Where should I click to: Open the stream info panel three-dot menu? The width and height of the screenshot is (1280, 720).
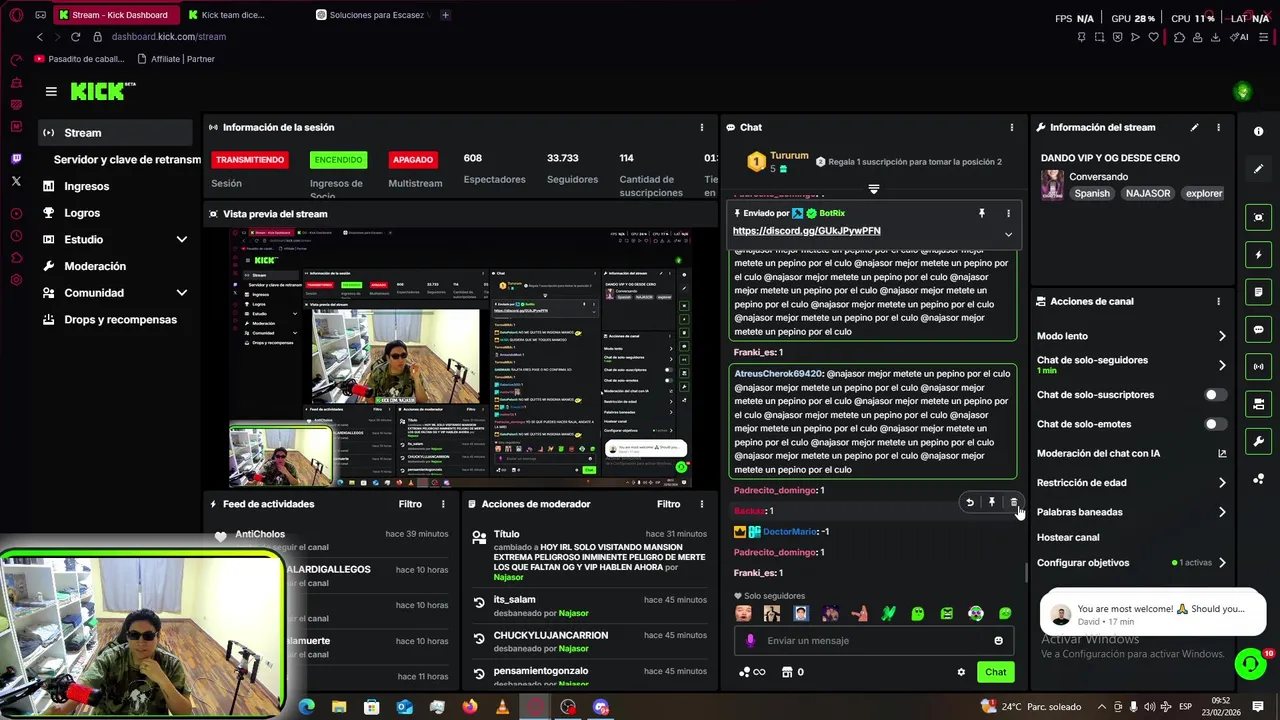pyautogui.click(x=1218, y=127)
